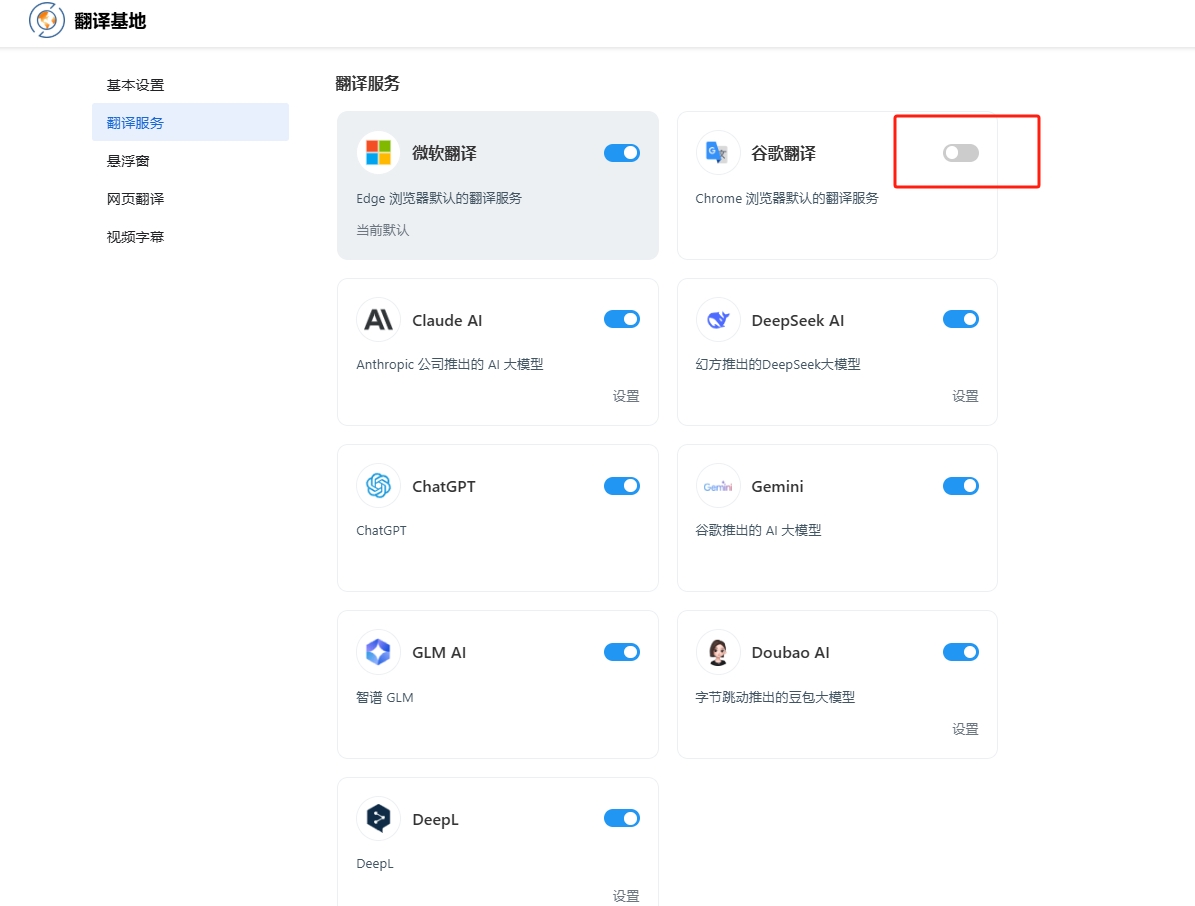Toggle the Gemini service switch
This screenshot has height=906, width=1195.
pos(960,486)
